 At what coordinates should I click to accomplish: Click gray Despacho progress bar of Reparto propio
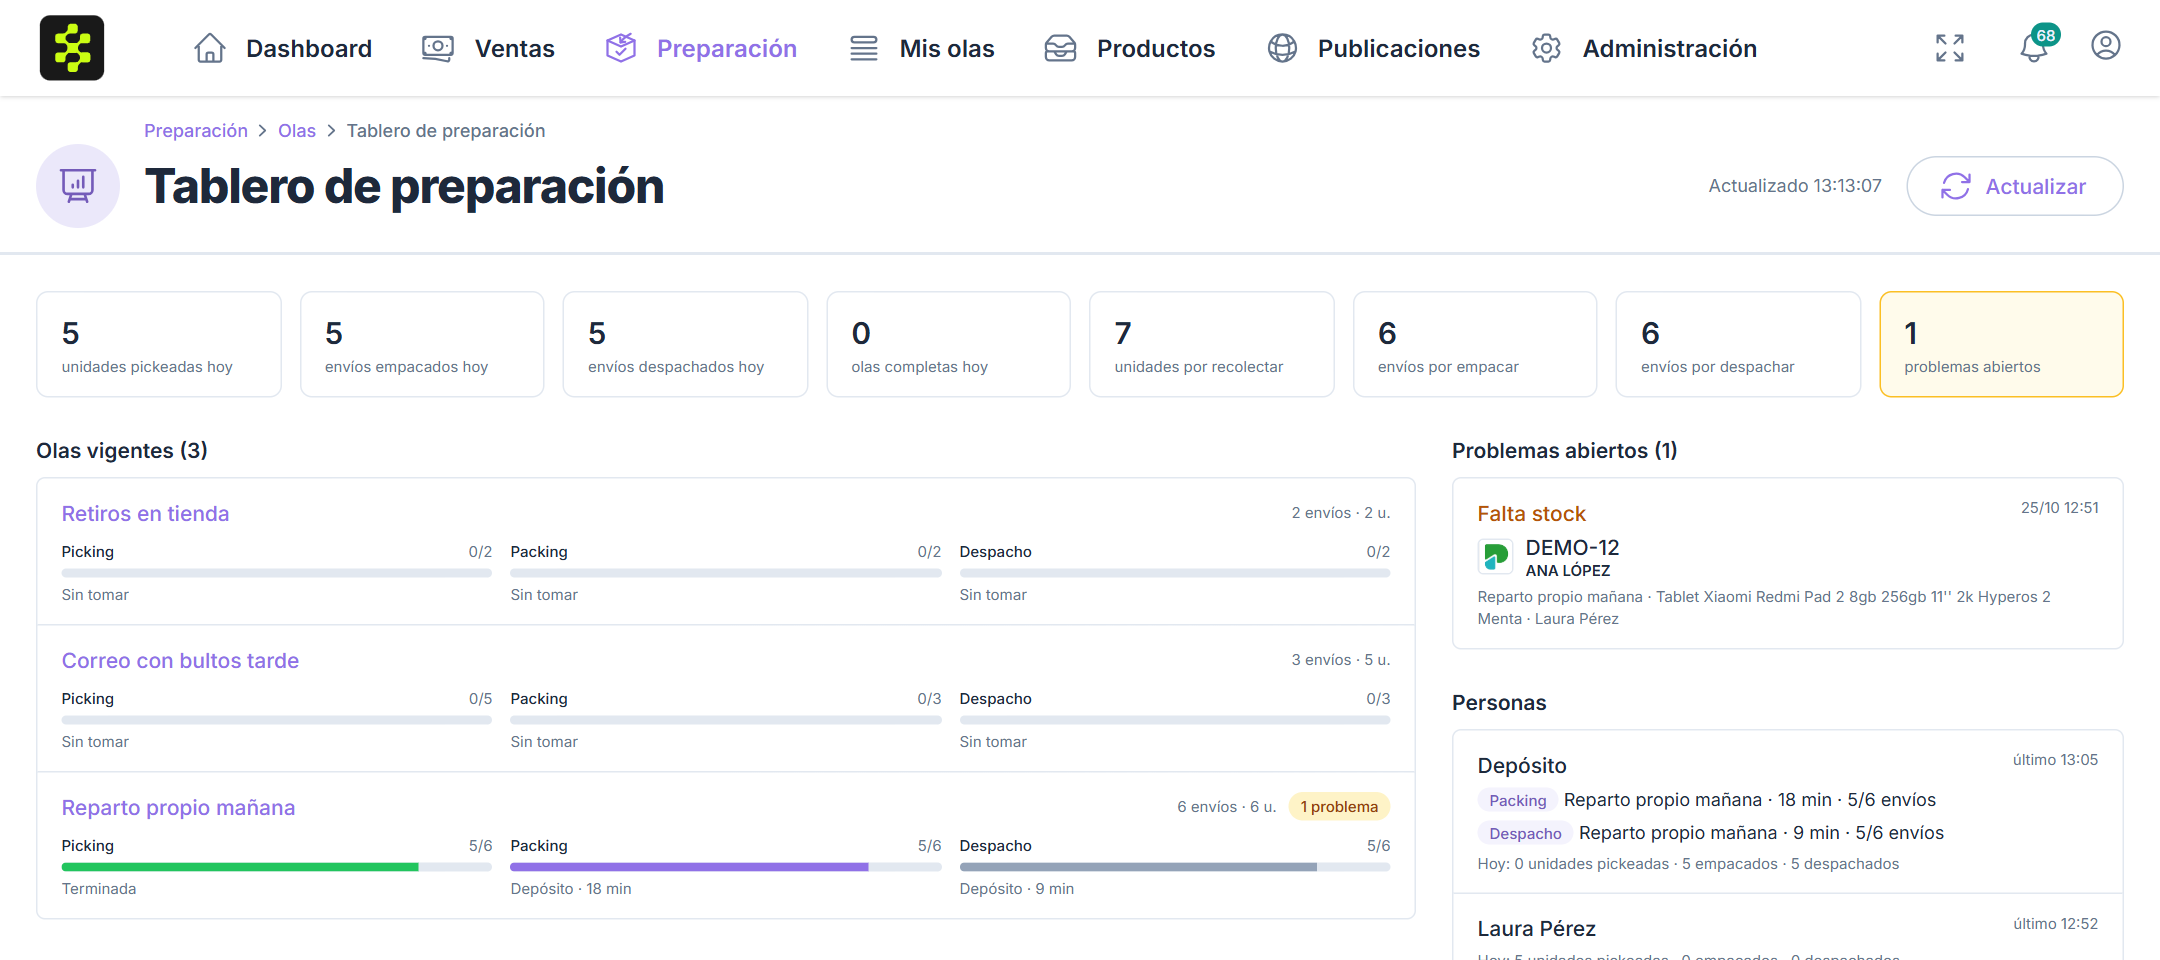click(x=1175, y=867)
